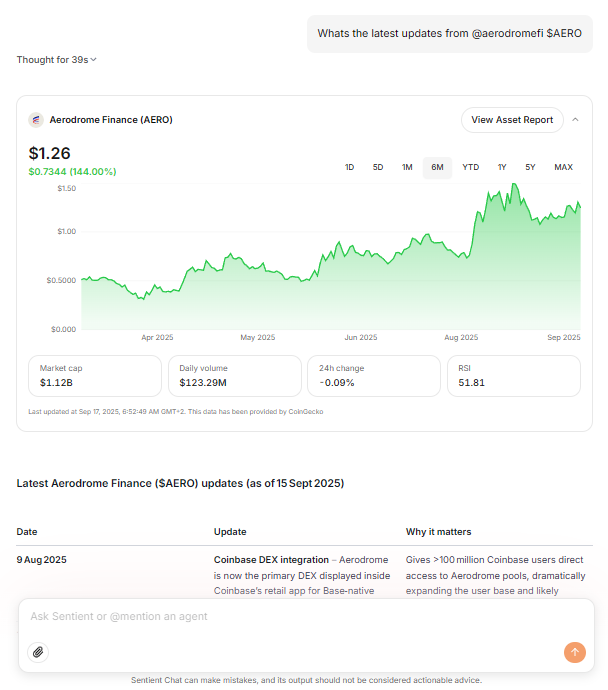Click the 'Last updated at Sep 17, 2025' note
The height and width of the screenshot is (690, 608).
point(176,412)
